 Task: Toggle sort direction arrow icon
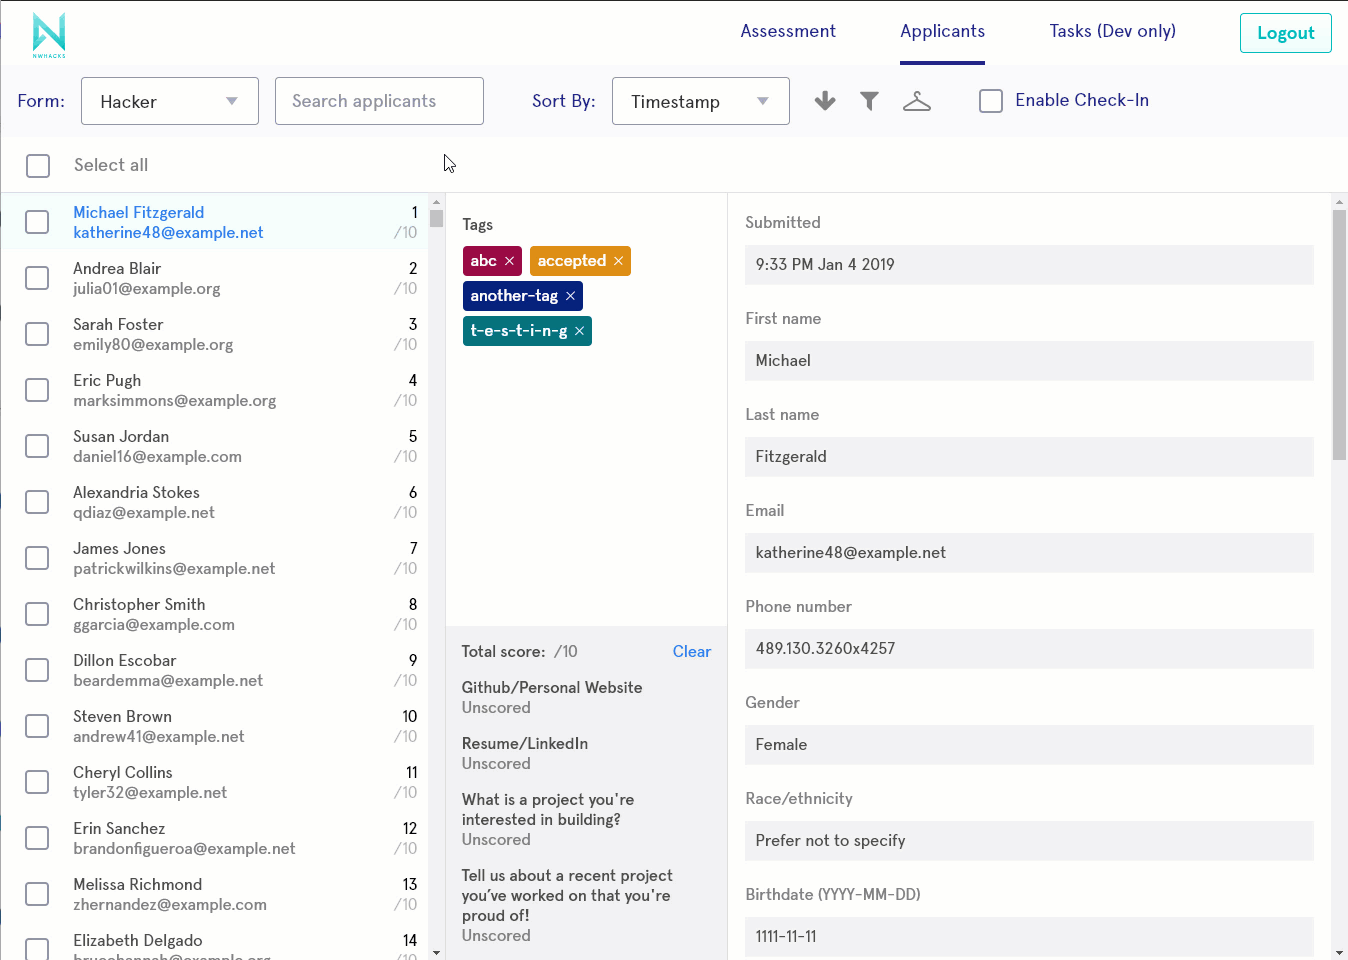(825, 101)
